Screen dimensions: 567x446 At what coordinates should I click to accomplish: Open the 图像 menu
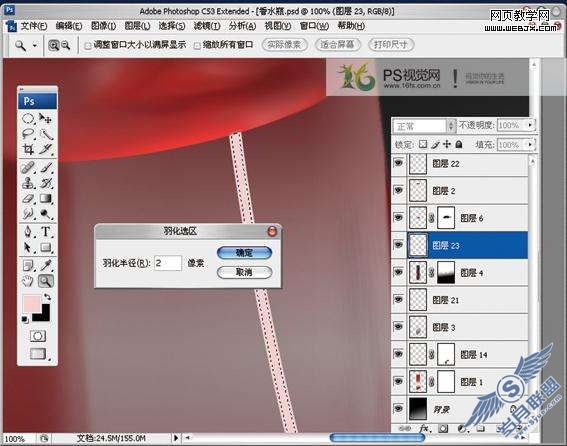[103, 26]
